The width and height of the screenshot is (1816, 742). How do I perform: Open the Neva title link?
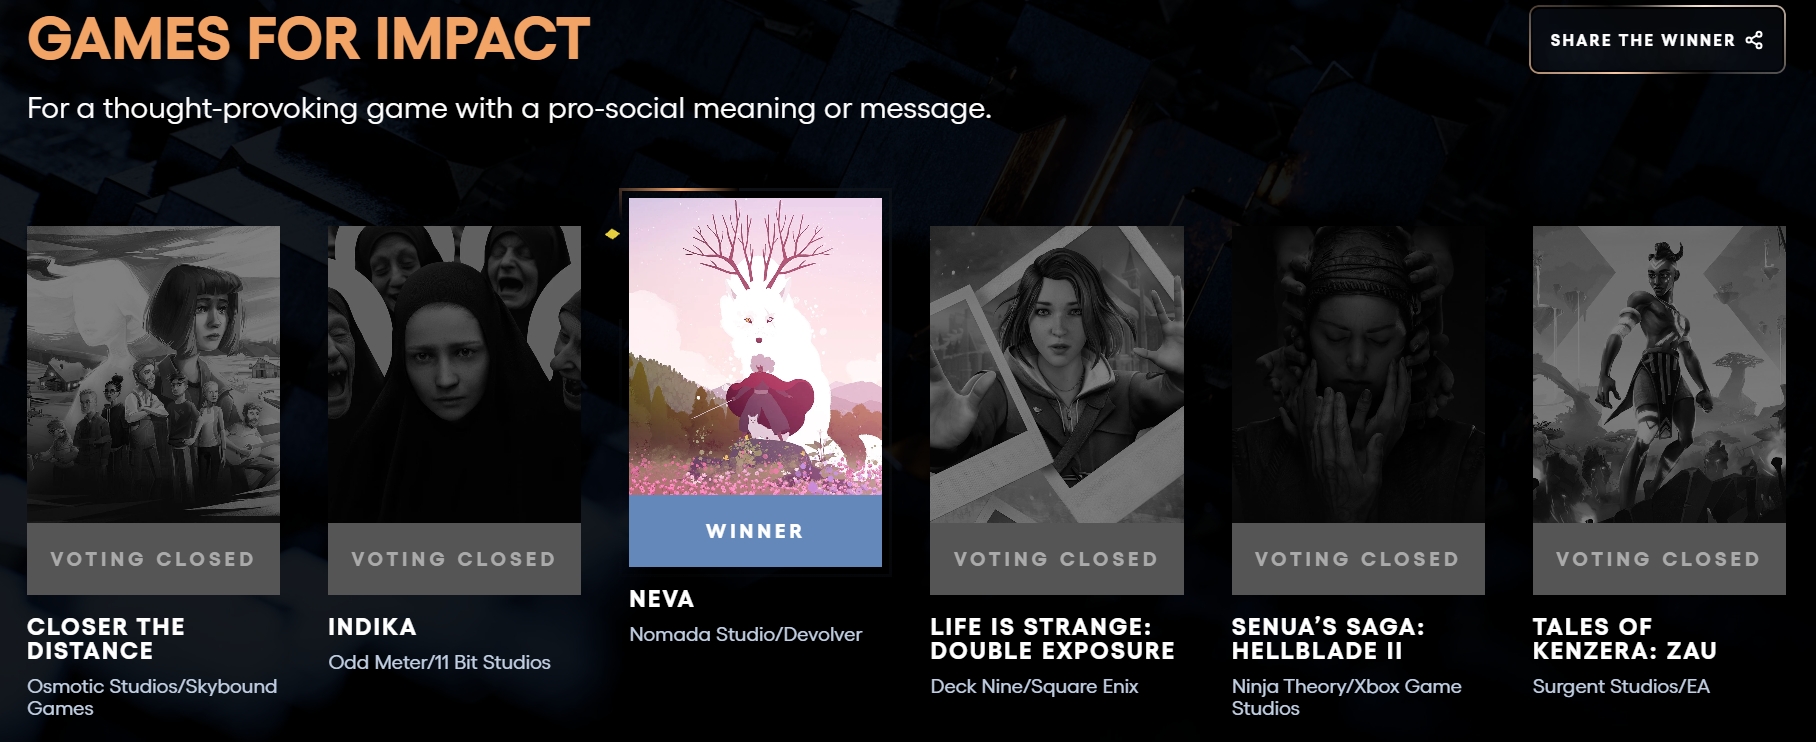(x=661, y=599)
